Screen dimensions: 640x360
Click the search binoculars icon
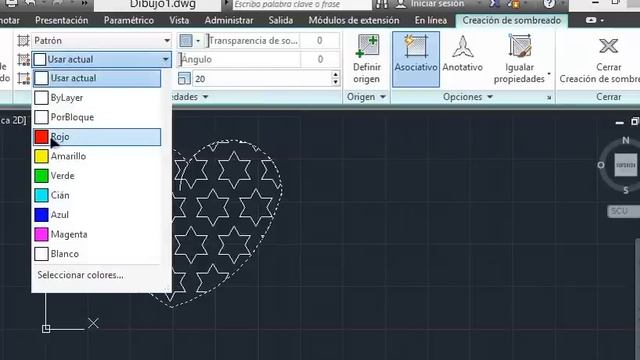click(x=382, y=4)
